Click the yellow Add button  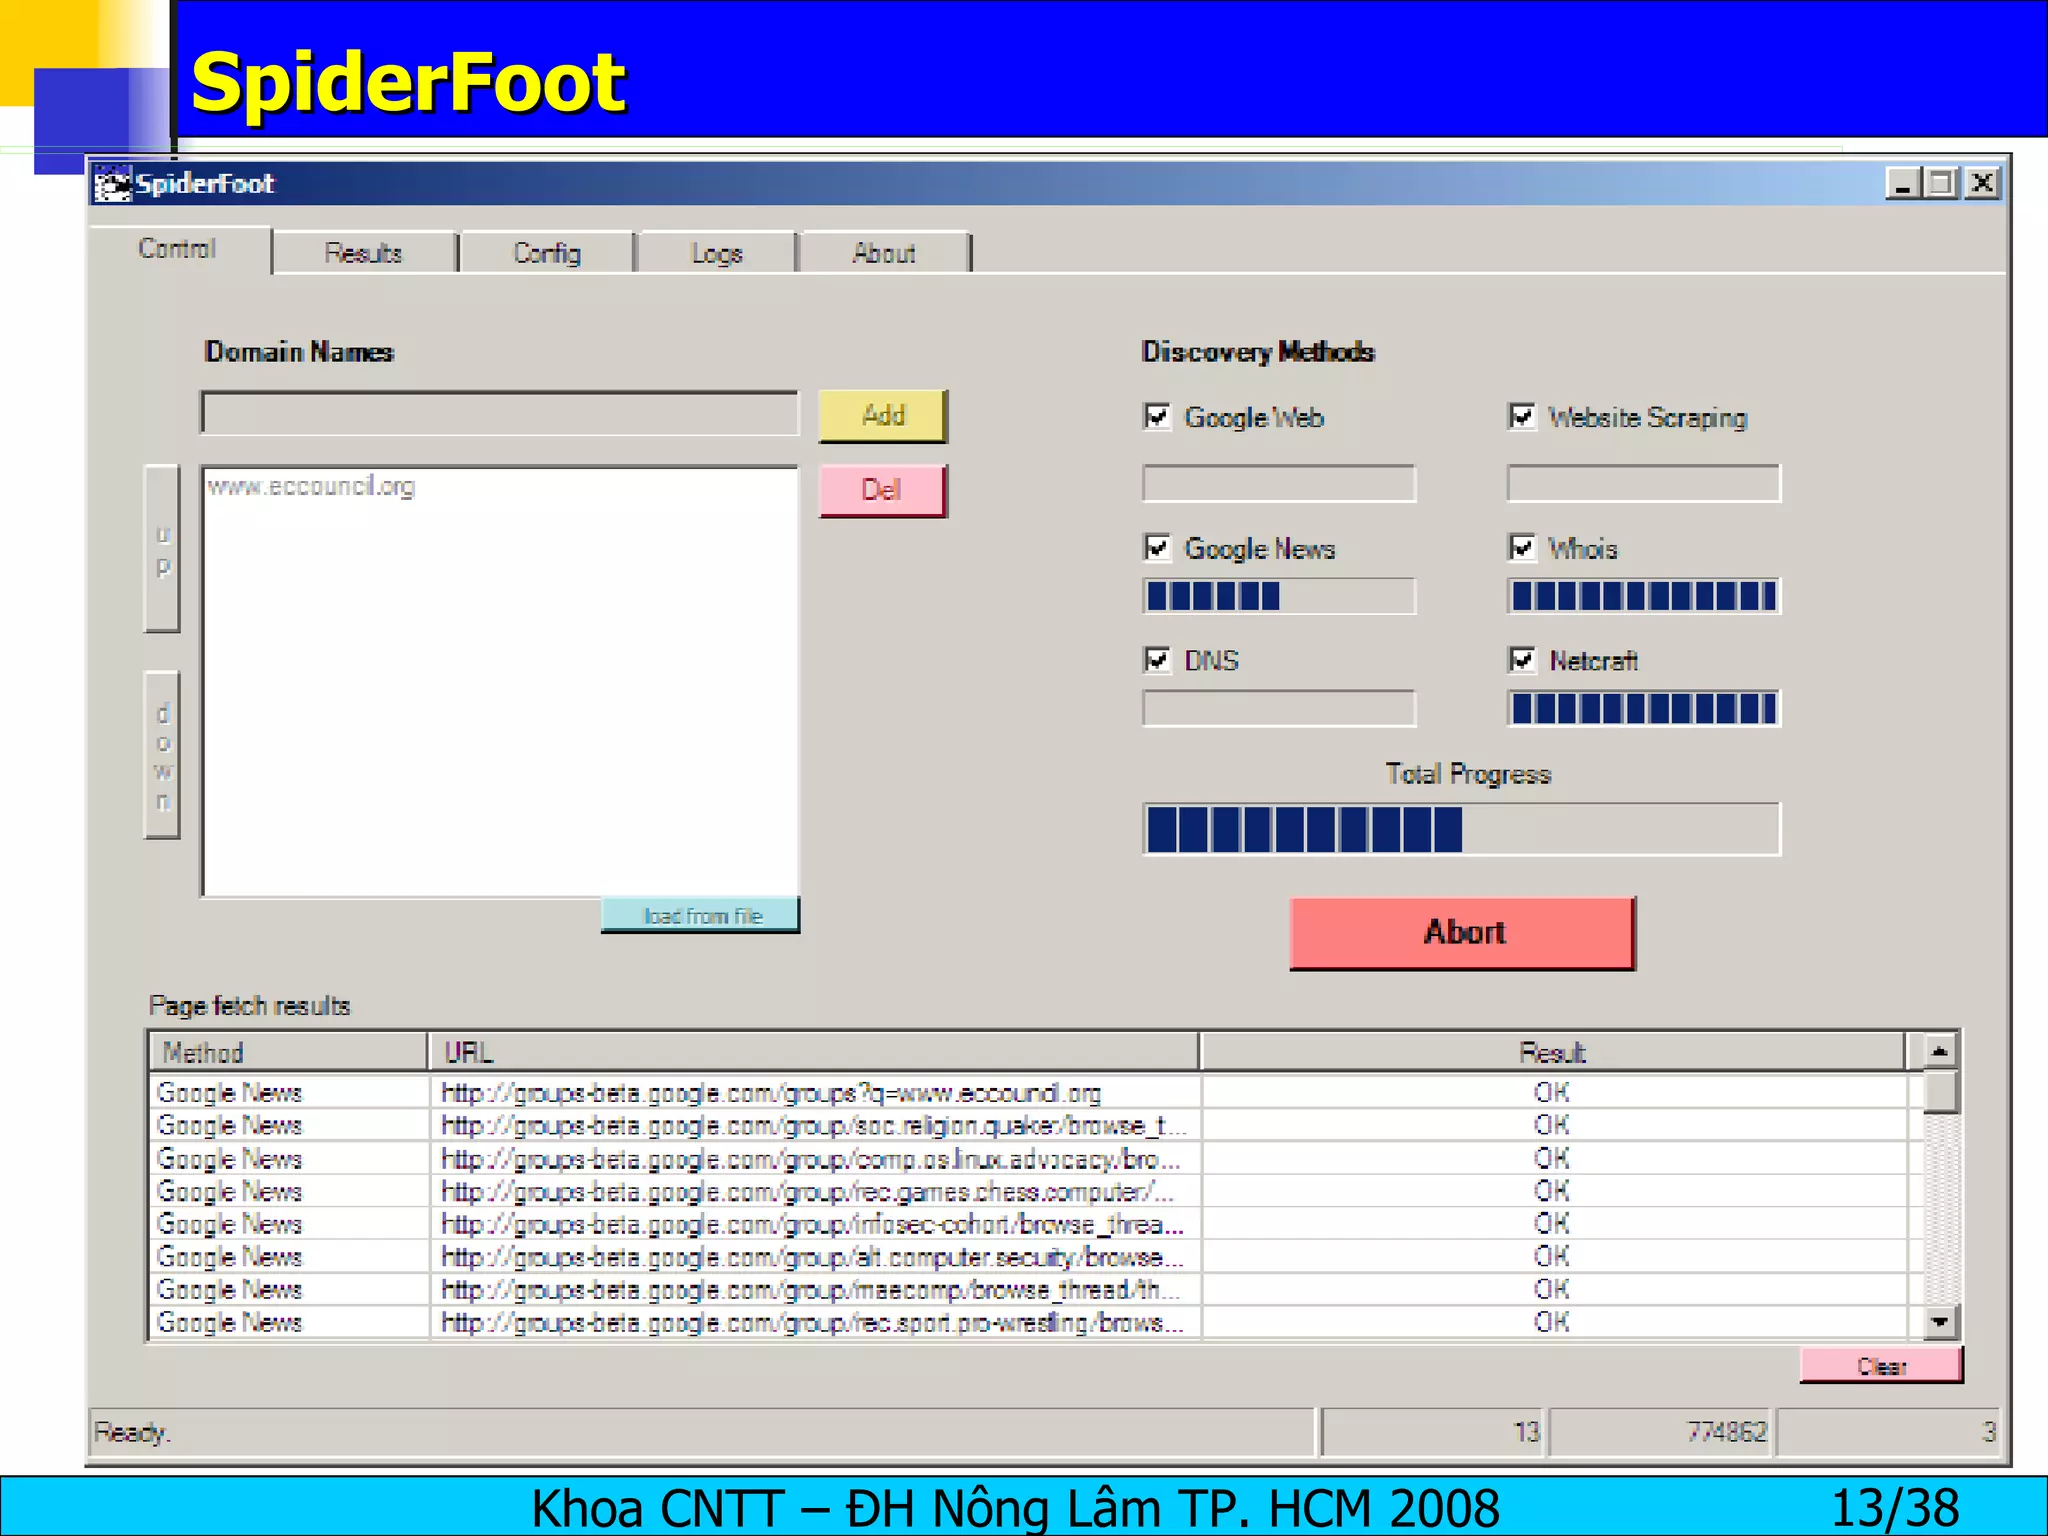(x=883, y=416)
